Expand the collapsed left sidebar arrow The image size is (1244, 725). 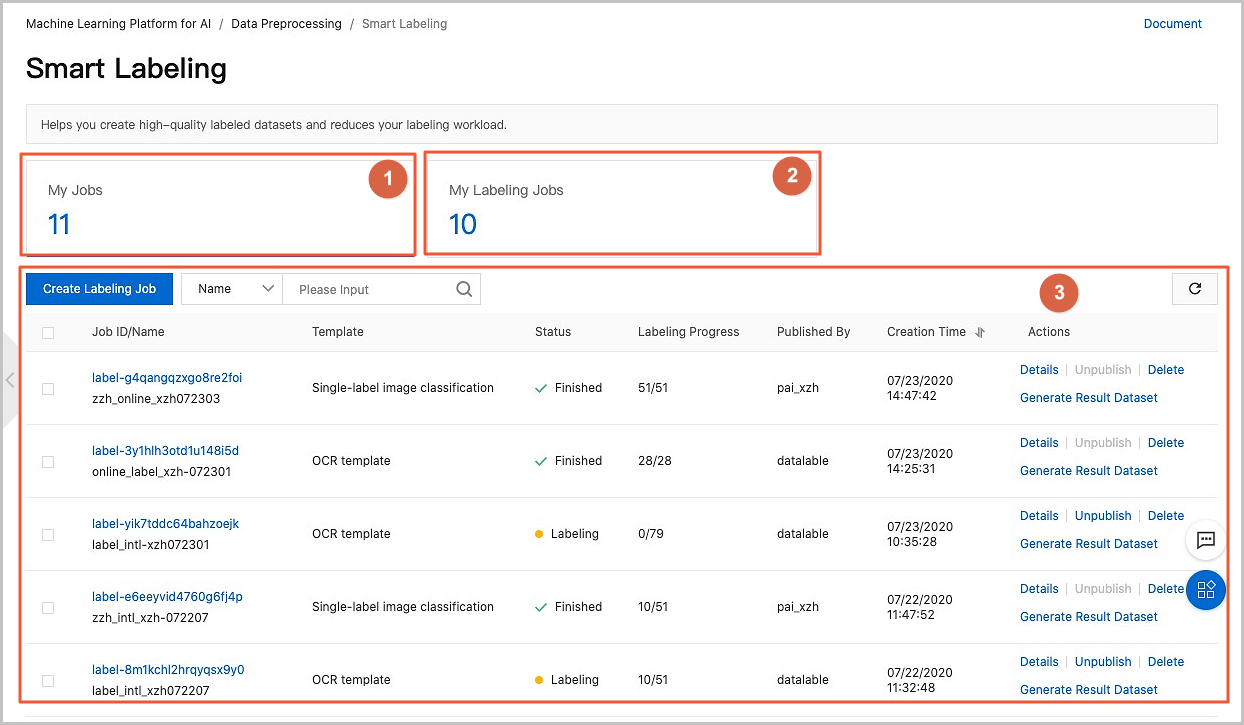point(10,380)
